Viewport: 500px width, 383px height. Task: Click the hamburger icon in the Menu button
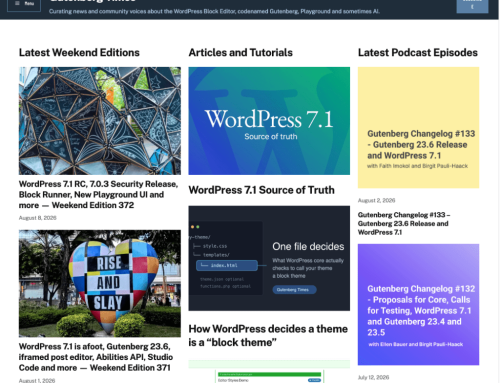click(17, 3)
